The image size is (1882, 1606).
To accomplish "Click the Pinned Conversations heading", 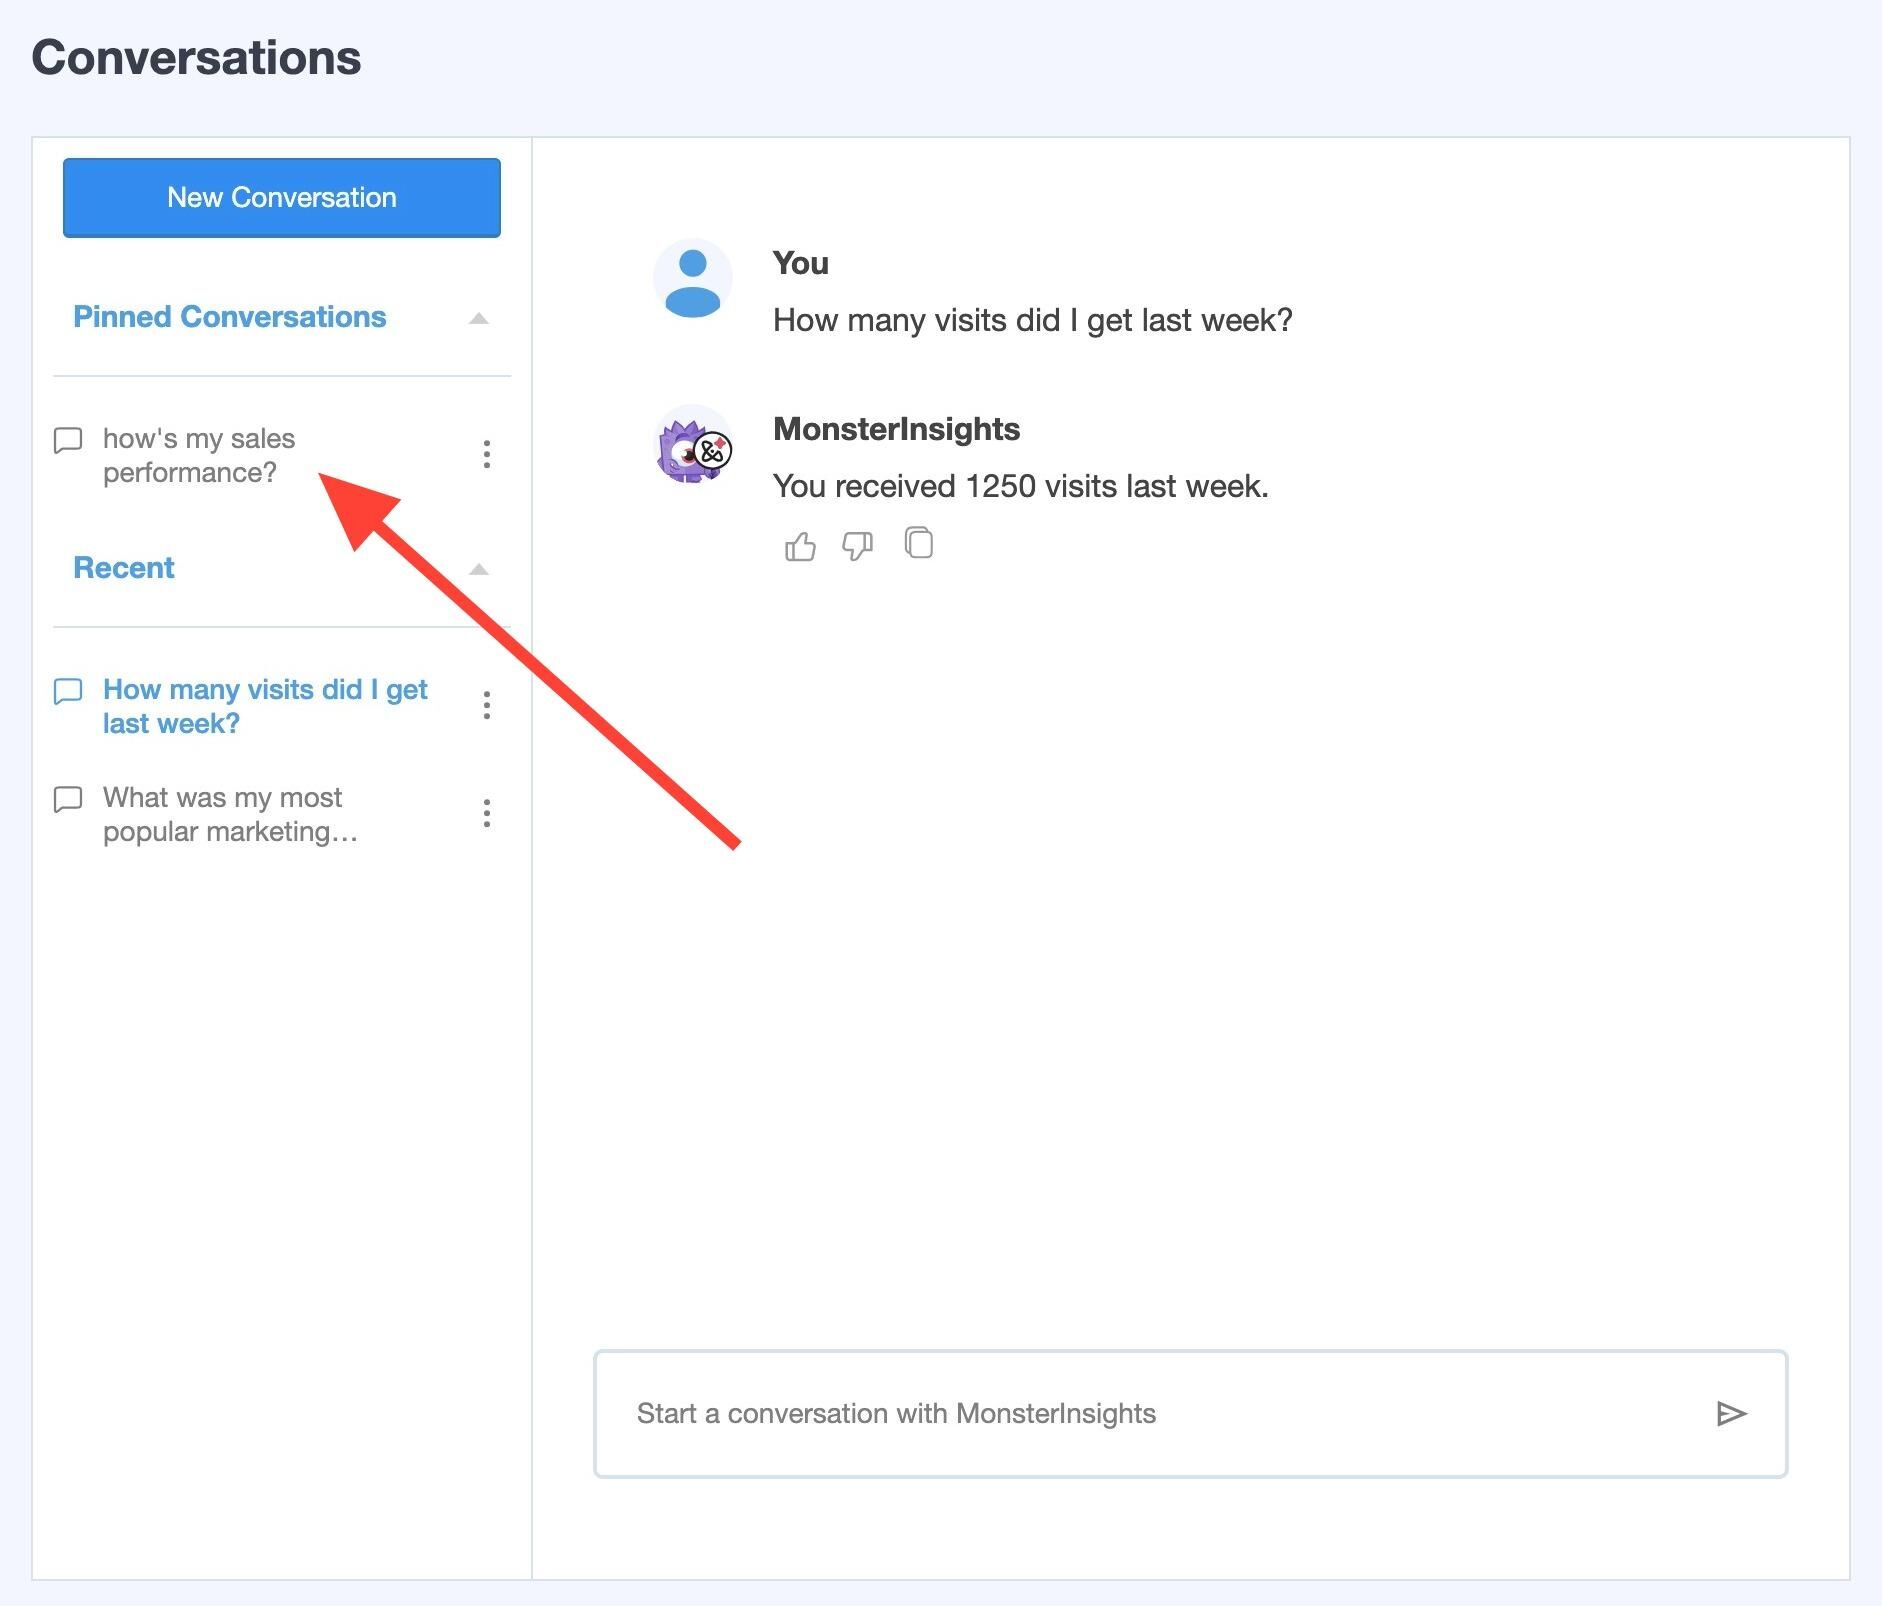I will pyautogui.click(x=229, y=317).
